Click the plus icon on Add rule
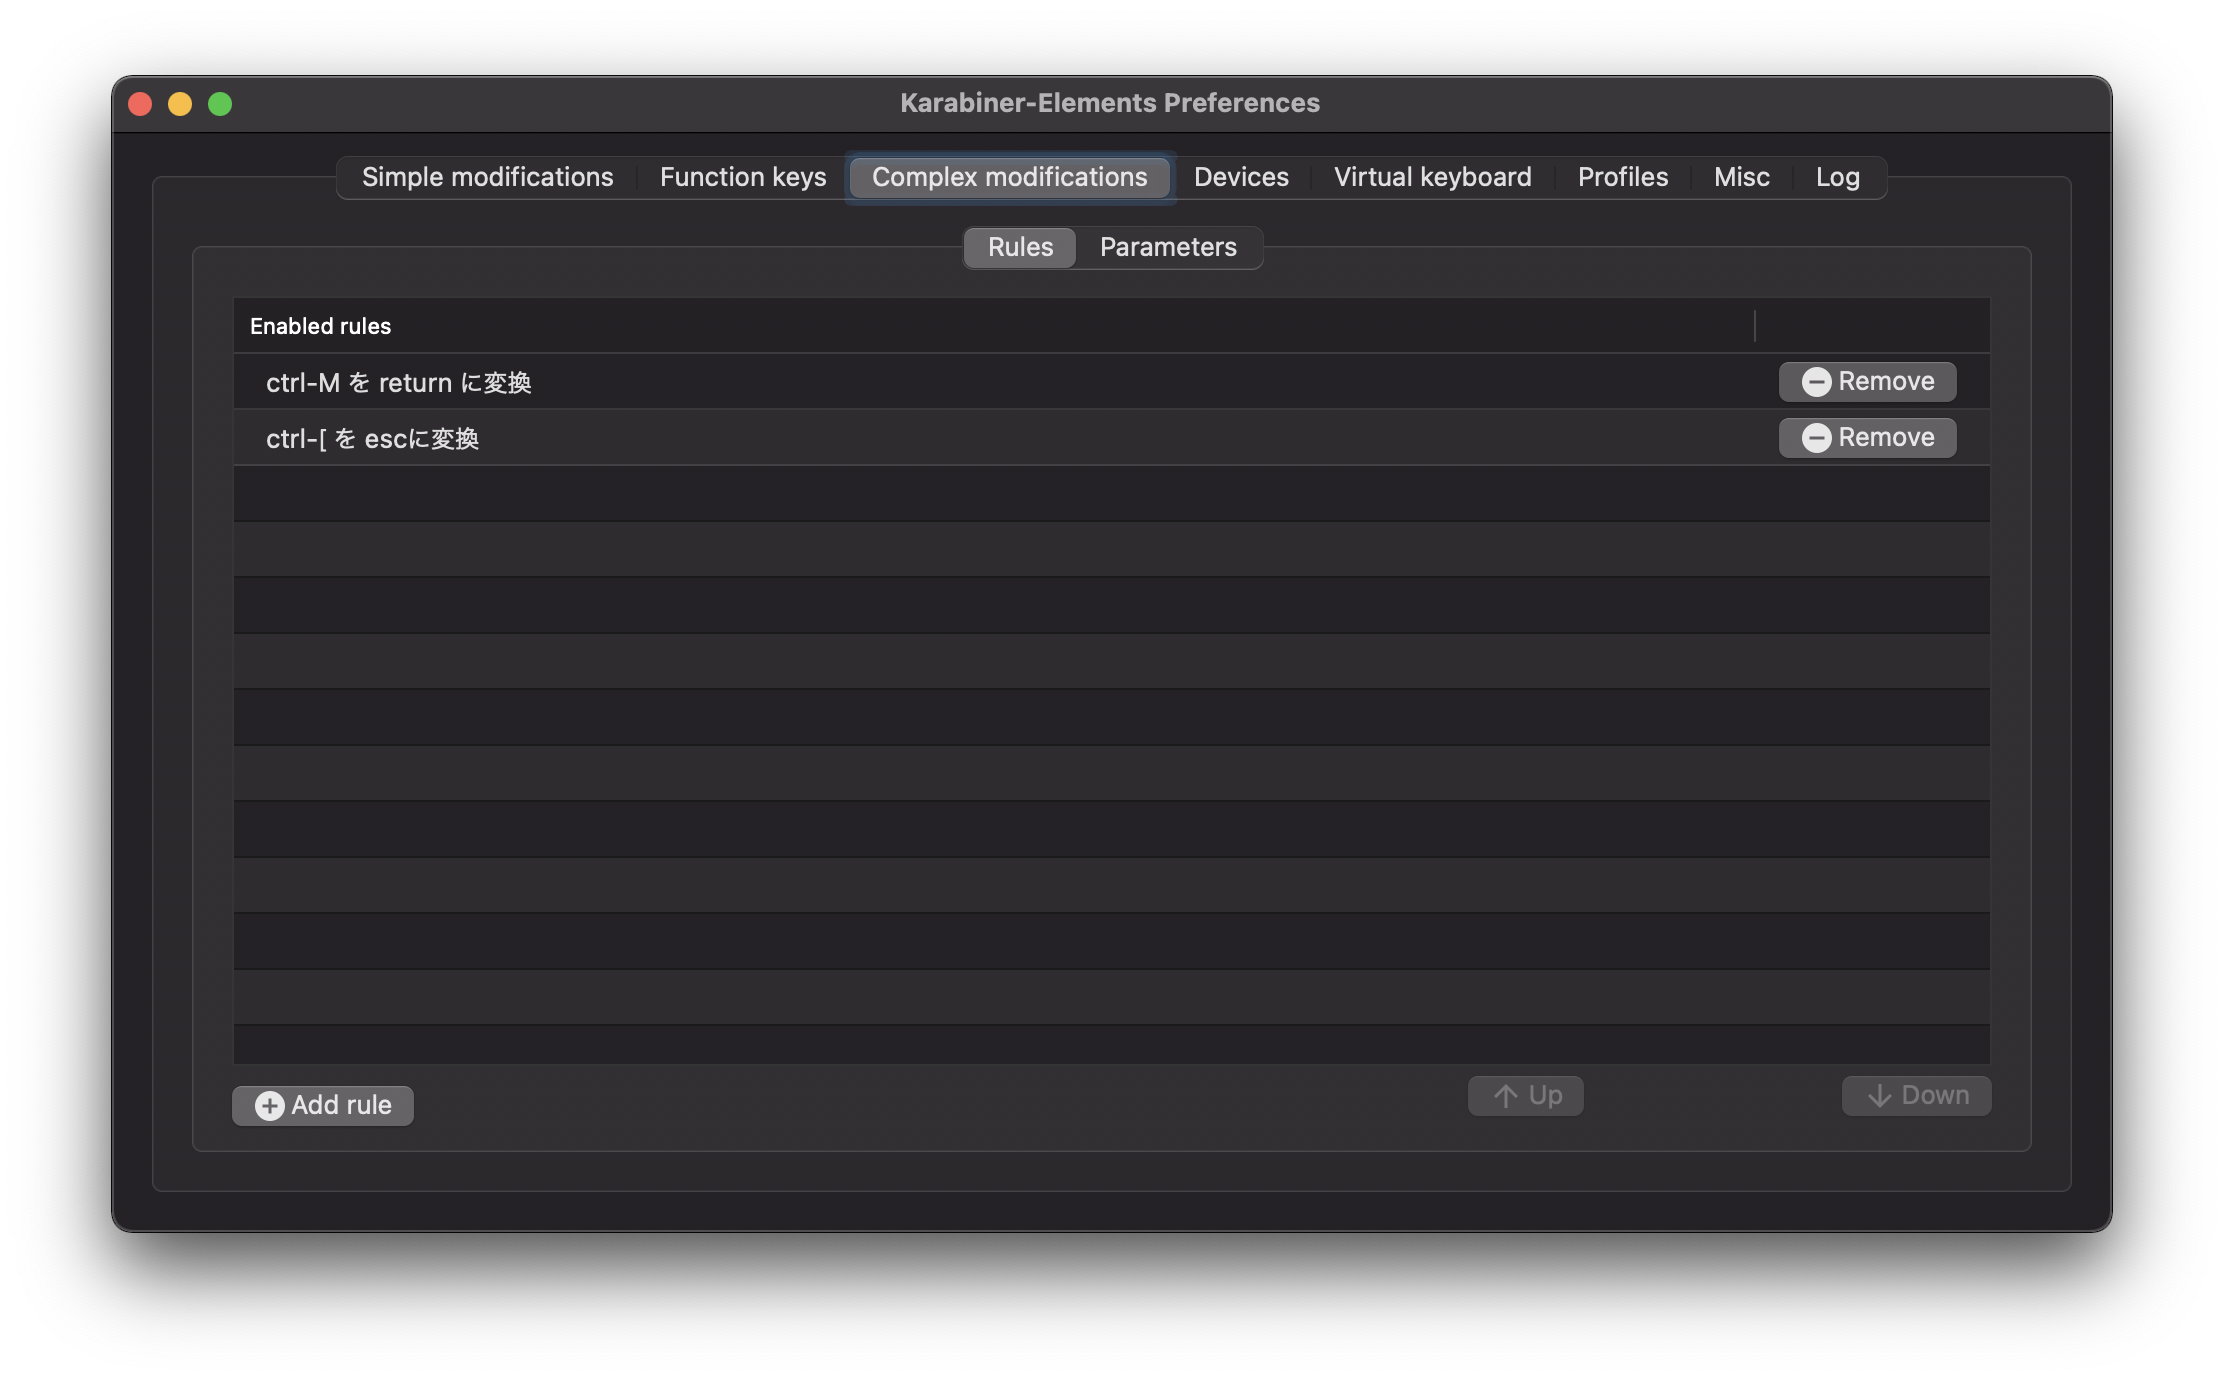 (269, 1105)
